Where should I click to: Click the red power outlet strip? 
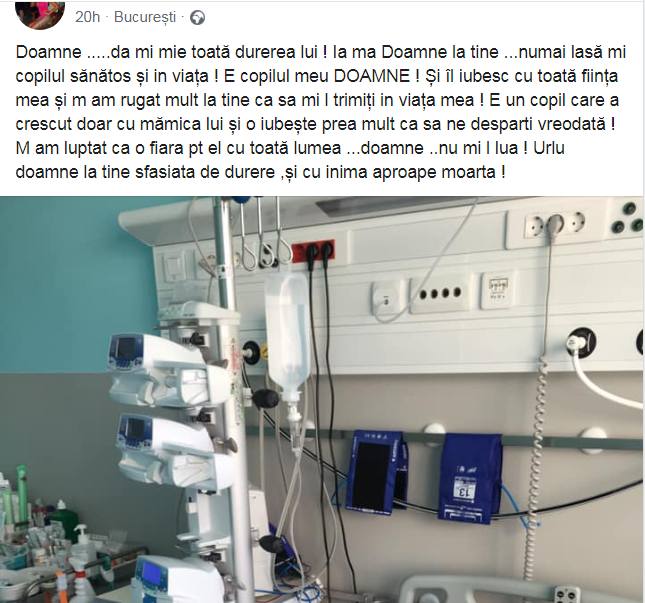coord(313,250)
